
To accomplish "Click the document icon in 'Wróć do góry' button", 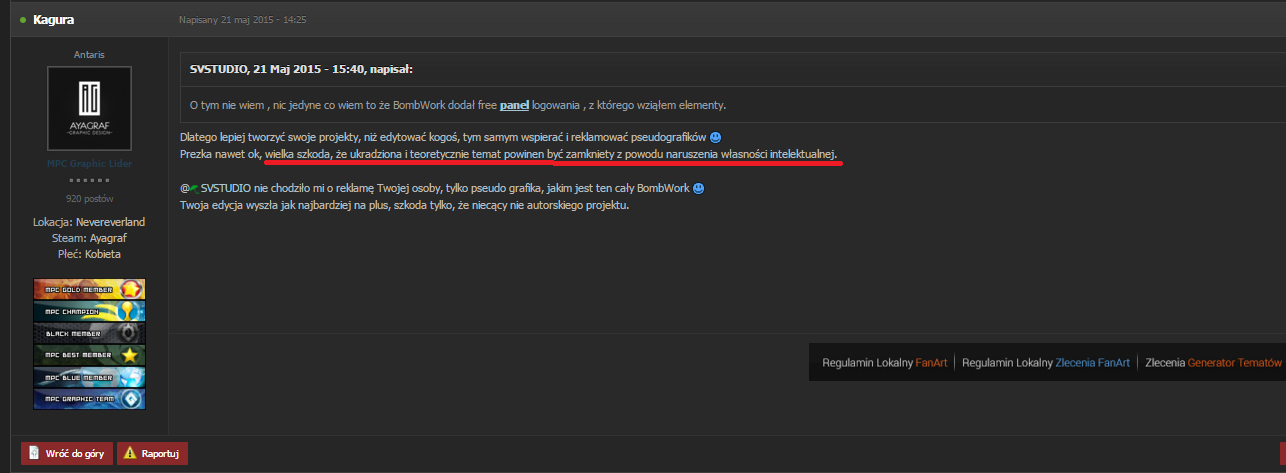I will coord(34,453).
